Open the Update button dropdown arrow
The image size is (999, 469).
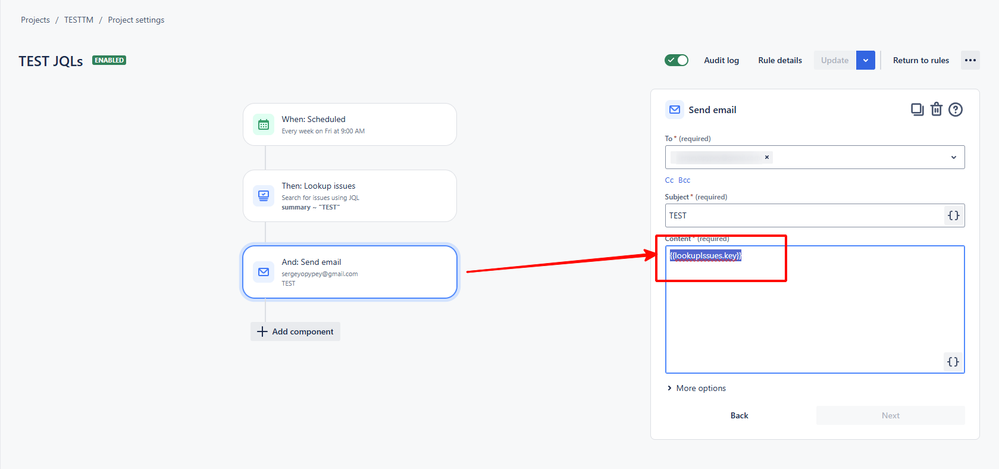pos(865,61)
